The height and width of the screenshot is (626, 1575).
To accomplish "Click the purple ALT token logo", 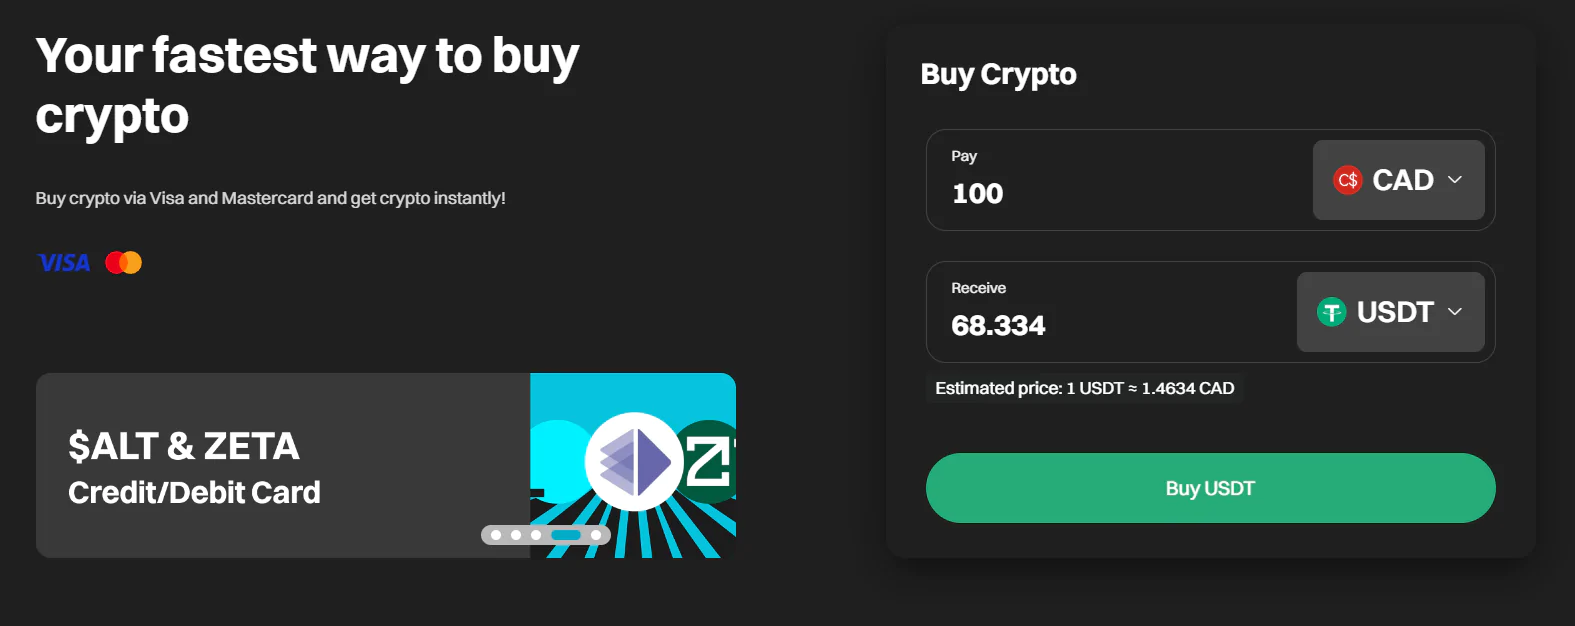I will tap(634, 461).
